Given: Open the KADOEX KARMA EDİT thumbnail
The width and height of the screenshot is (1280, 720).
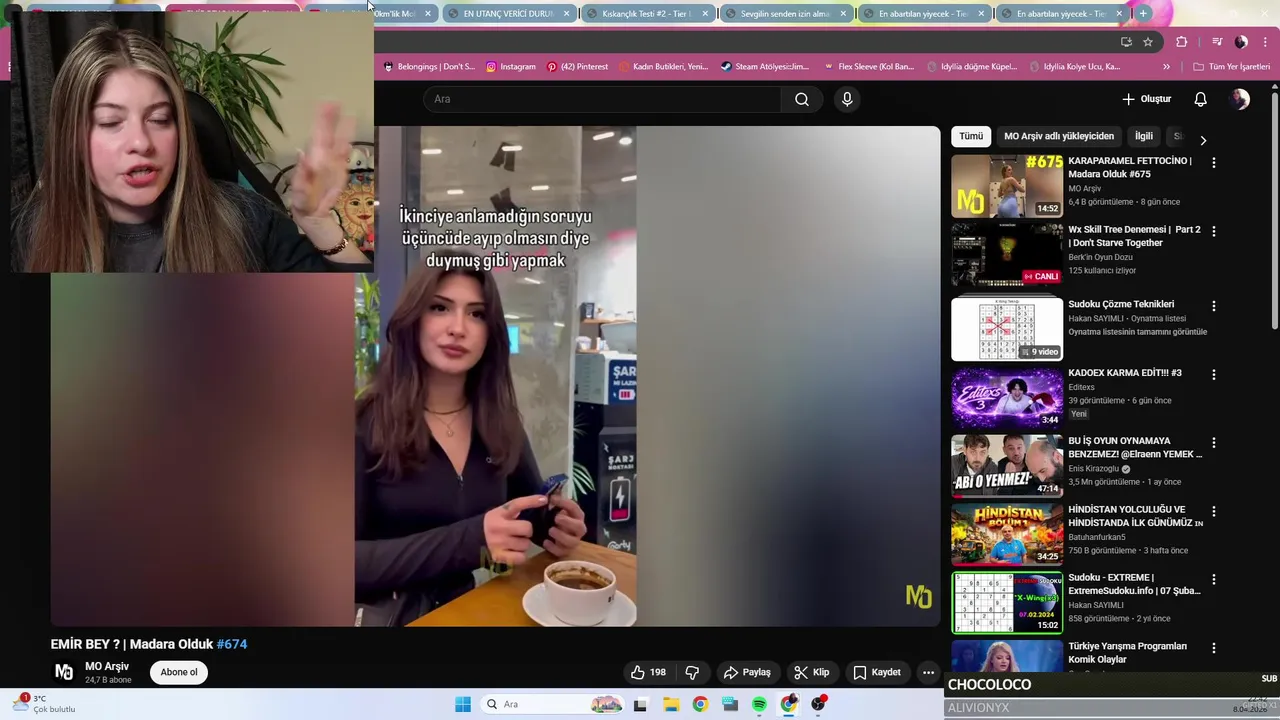Looking at the screenshot, I should click(1007, 398).
